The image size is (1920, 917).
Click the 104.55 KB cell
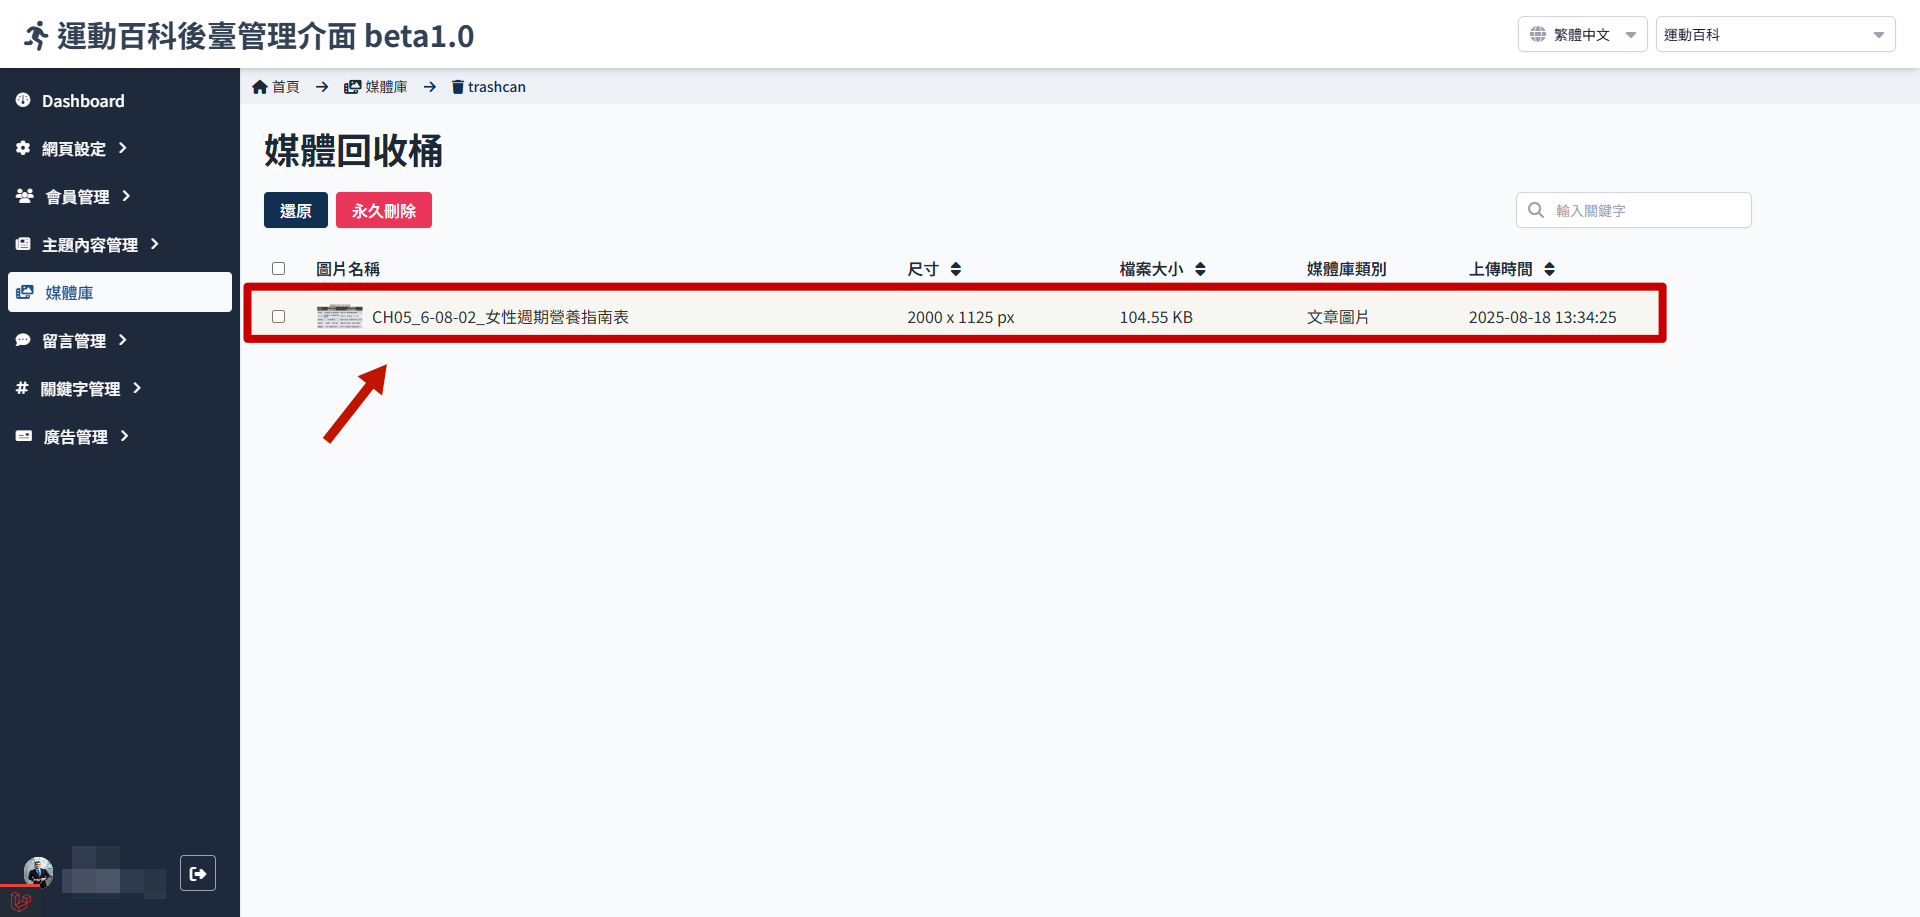point(1156,317)
